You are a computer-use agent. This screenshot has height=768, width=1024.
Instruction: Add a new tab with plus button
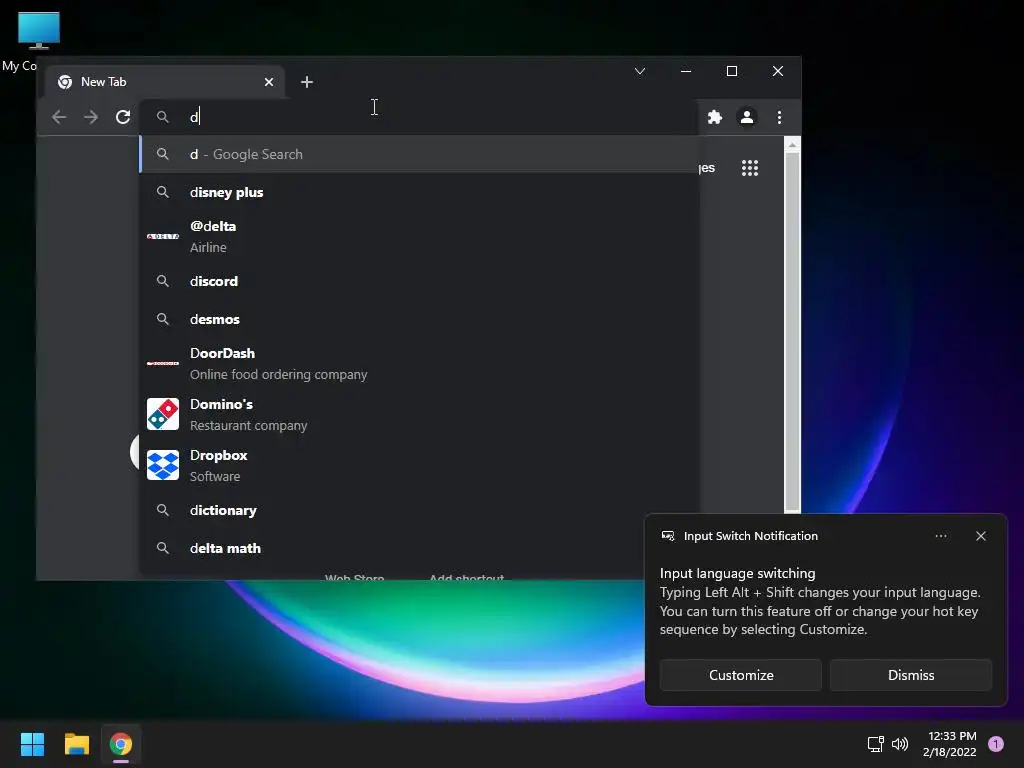click(307, 82)
